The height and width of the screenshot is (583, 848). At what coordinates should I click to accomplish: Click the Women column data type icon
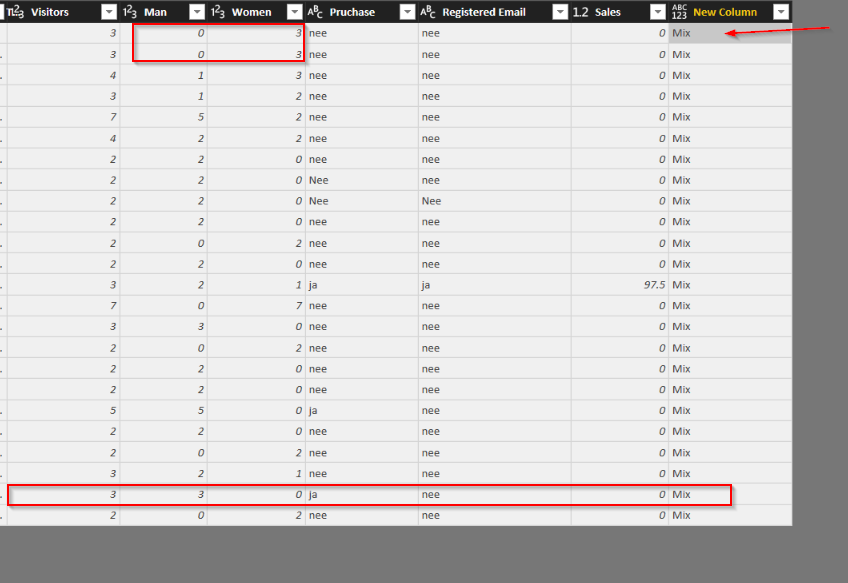[x=217, y=12]
